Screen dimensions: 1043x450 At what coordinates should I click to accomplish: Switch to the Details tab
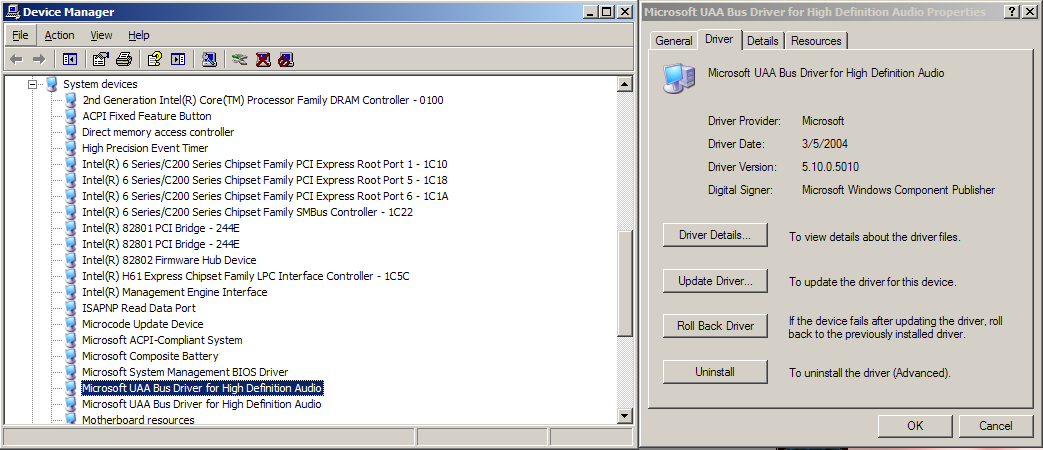(x=762, y=41)
